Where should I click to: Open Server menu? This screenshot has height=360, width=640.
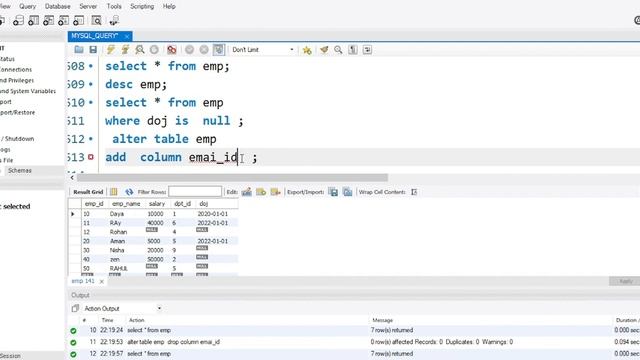coord(88,7)
